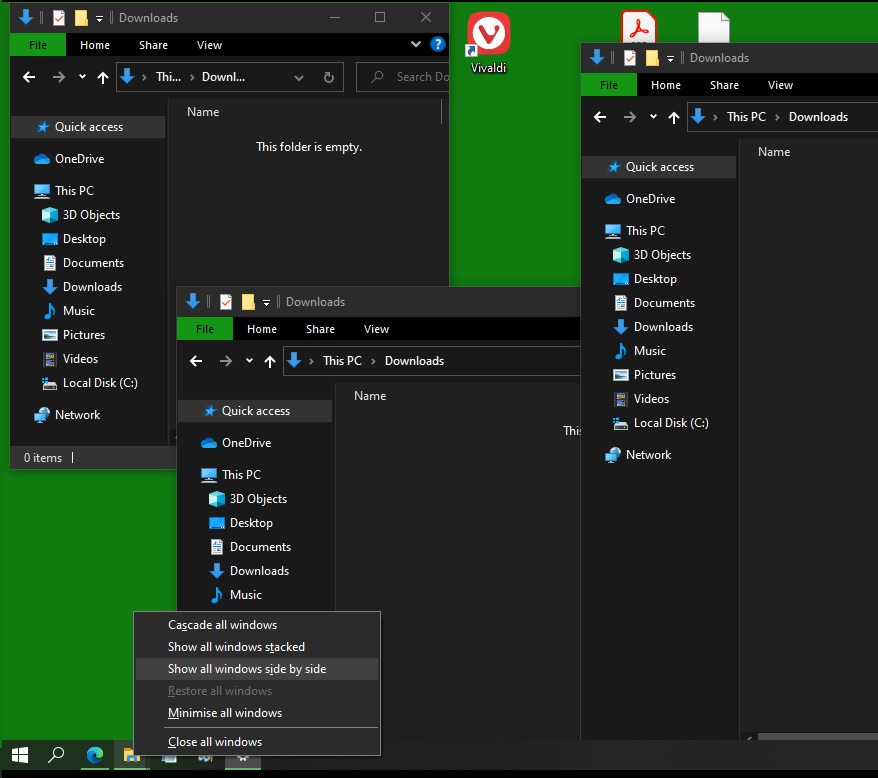The image size is (878, 778).
Task: Expand the ribbon chevron beside the Help icon
Action: pyautogui.click(x=415, y=44)
